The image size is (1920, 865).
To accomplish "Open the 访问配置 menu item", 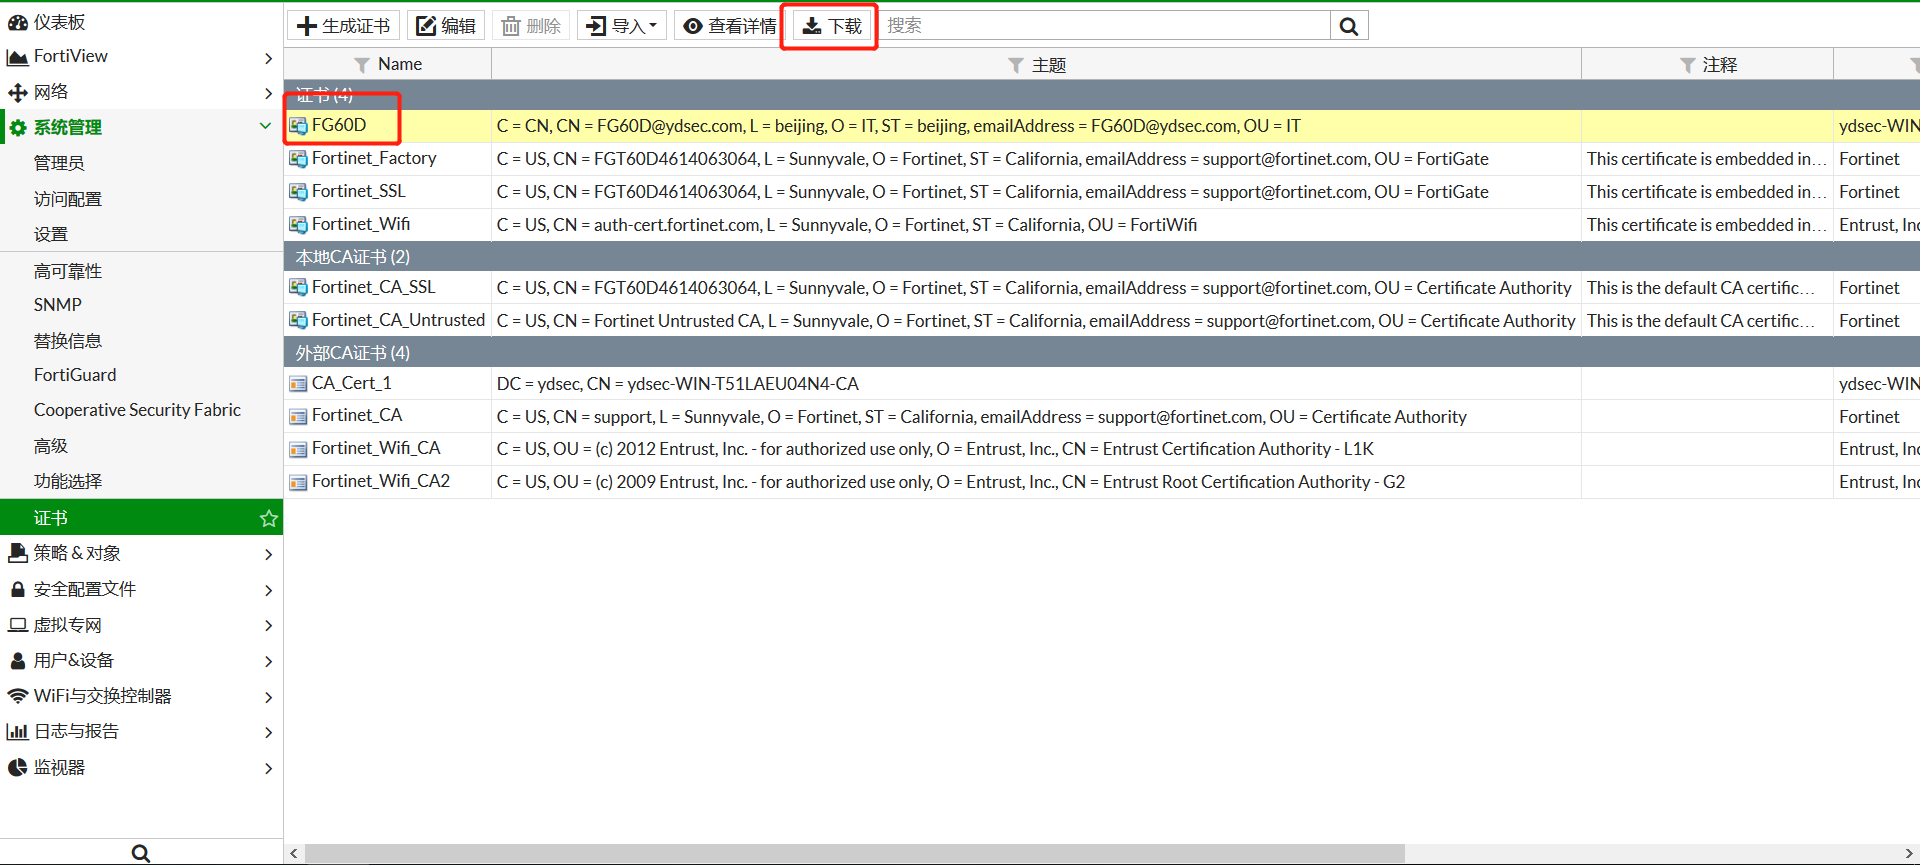I will [68, 199].
